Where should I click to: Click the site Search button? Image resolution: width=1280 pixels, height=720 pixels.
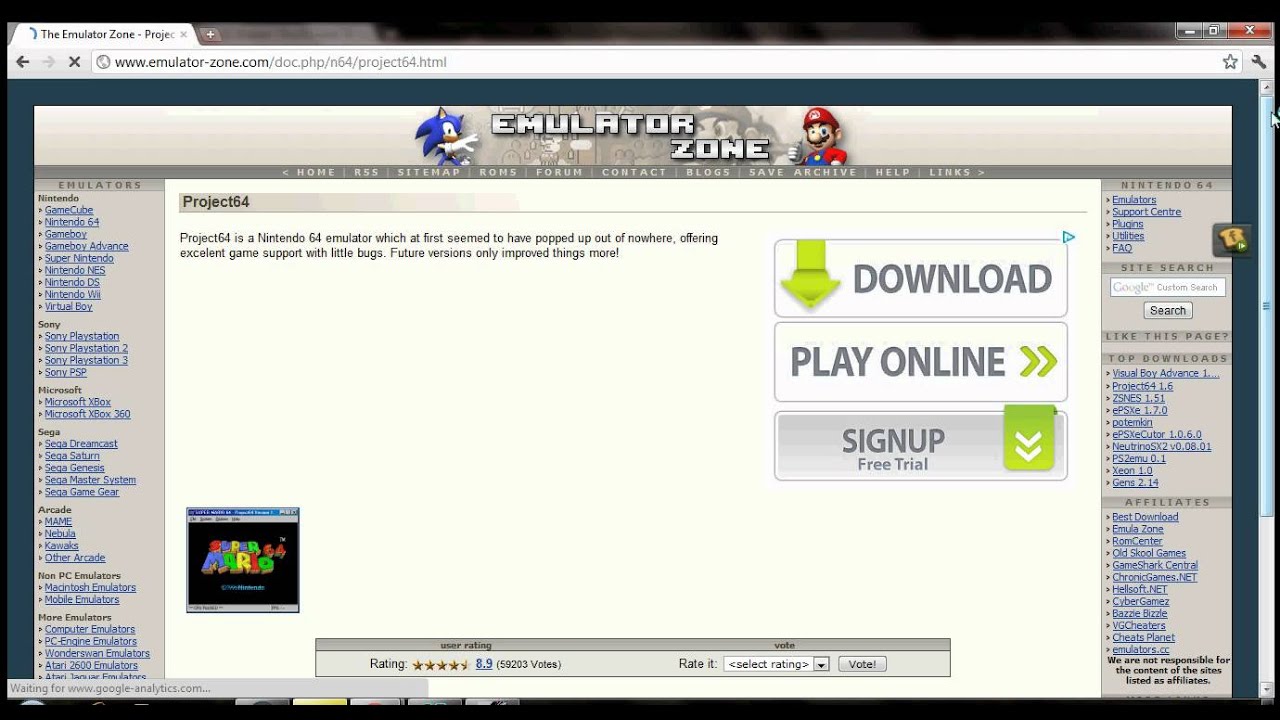[x=1167, y=311]
